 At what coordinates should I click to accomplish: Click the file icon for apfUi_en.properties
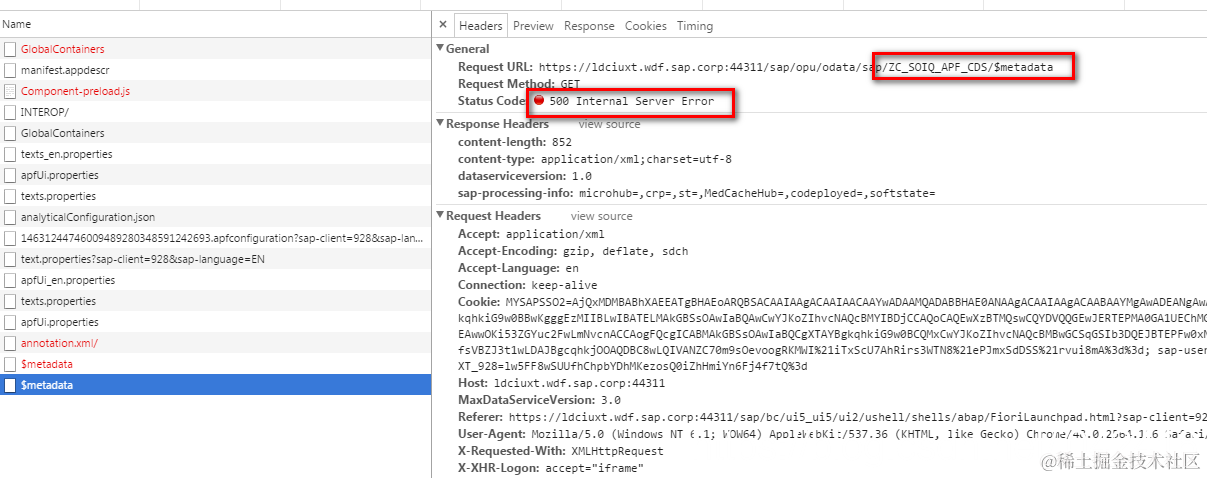(10, 280)
